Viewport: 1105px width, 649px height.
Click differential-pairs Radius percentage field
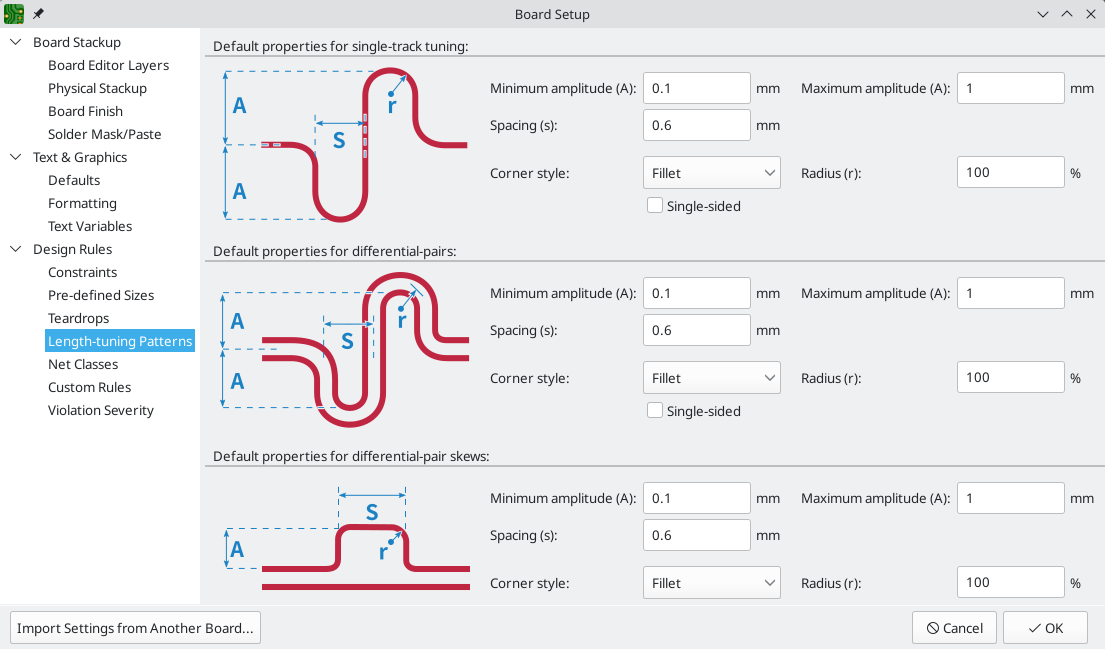point(1010,378)
